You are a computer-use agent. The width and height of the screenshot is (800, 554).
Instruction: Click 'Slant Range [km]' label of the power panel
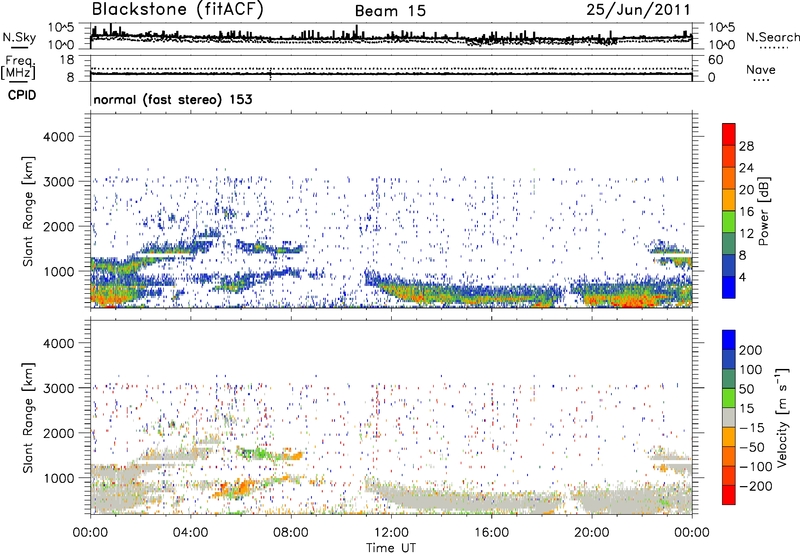pos(28,211)
